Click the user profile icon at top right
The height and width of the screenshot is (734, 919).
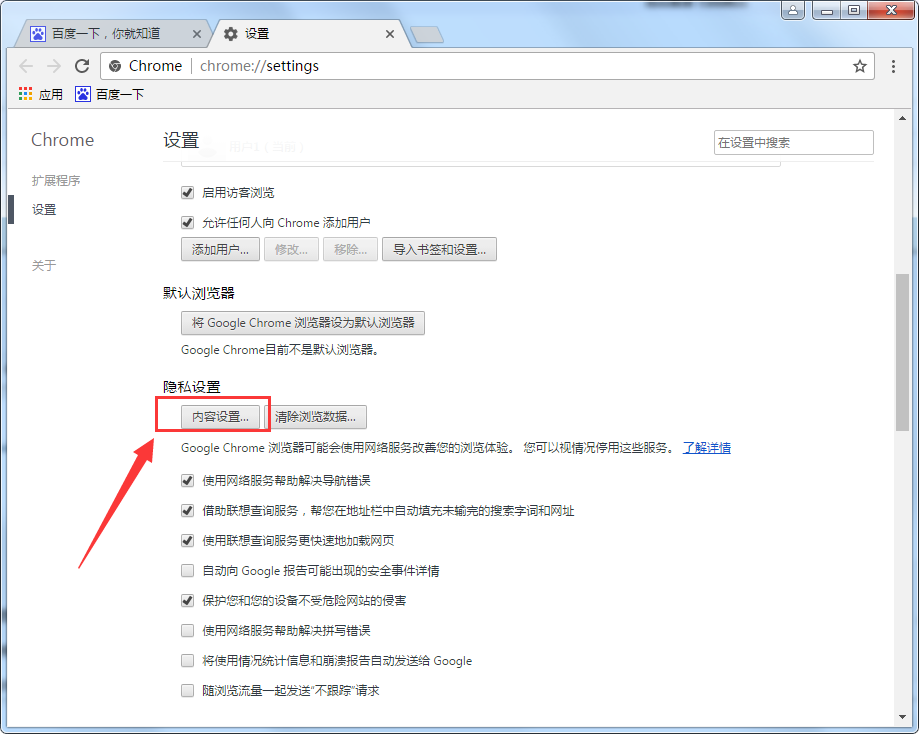pyautogui.click(x=794, y=9)
